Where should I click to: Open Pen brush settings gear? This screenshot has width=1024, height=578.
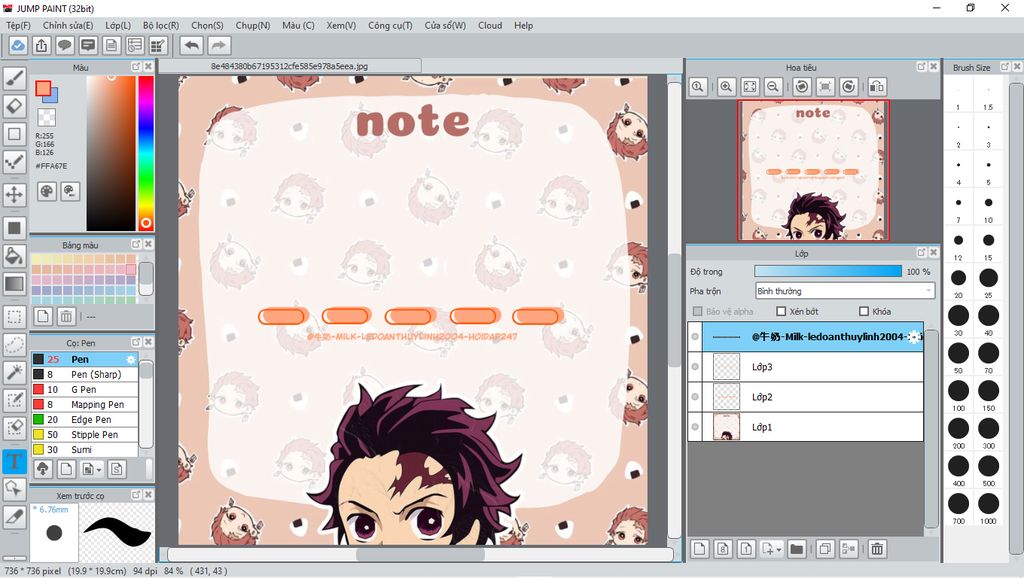(x=131, y=359)
